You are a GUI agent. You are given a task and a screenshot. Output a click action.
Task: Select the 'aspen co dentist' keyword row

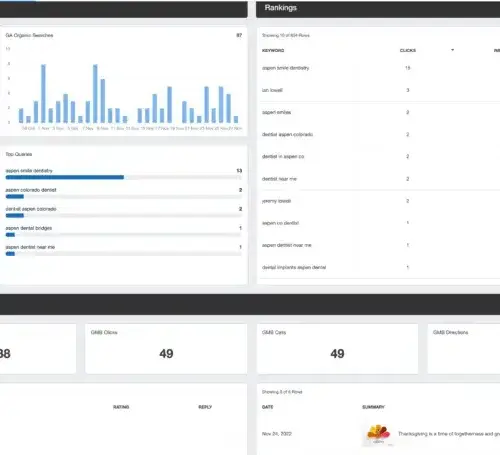point(280,223)
